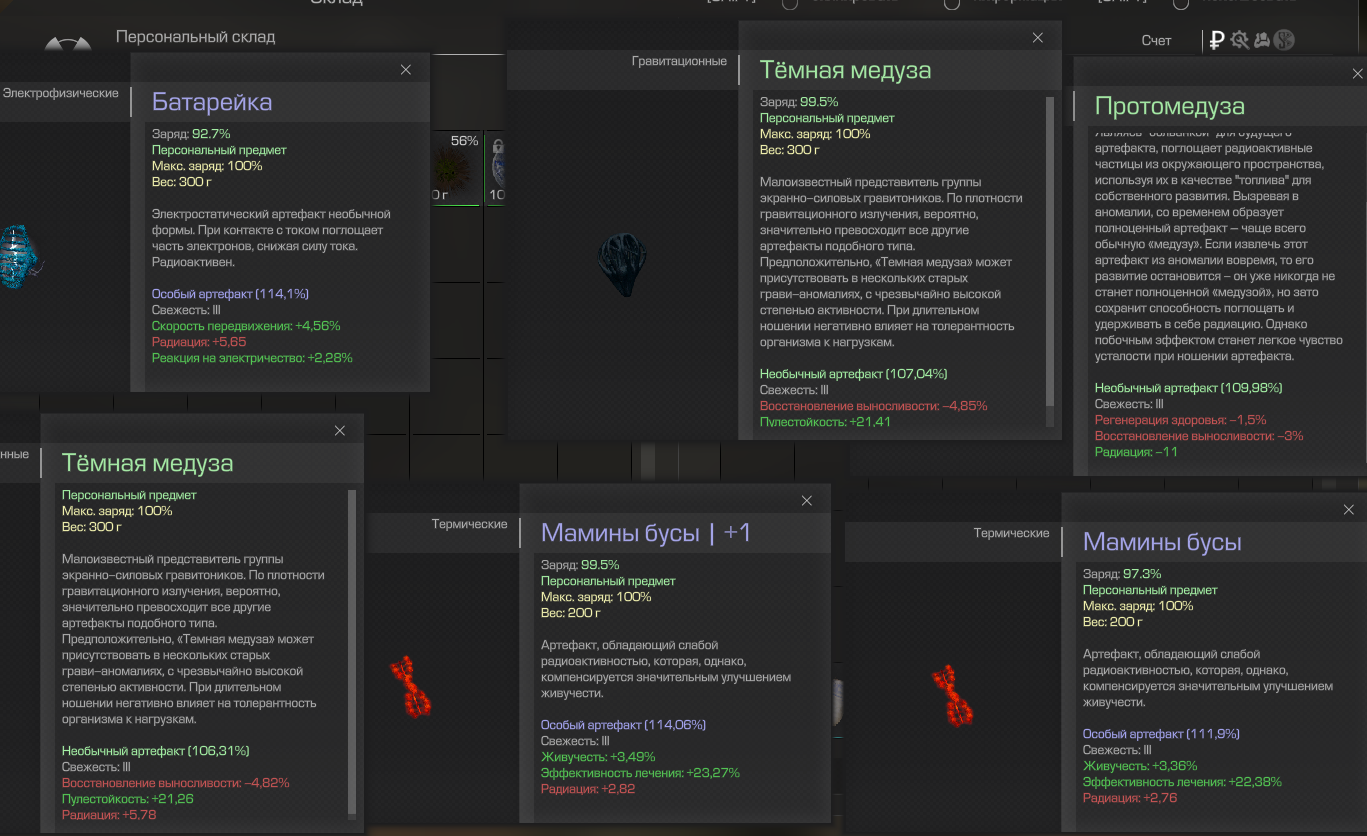
Task: Click Эффективность лечения: +22,38% stat
Action: [1182, 782]
